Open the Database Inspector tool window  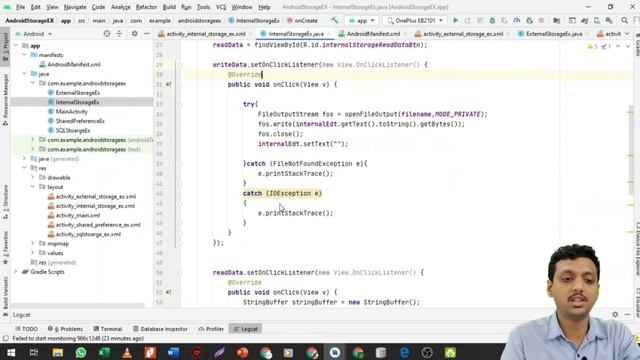[x=160, y=329]
